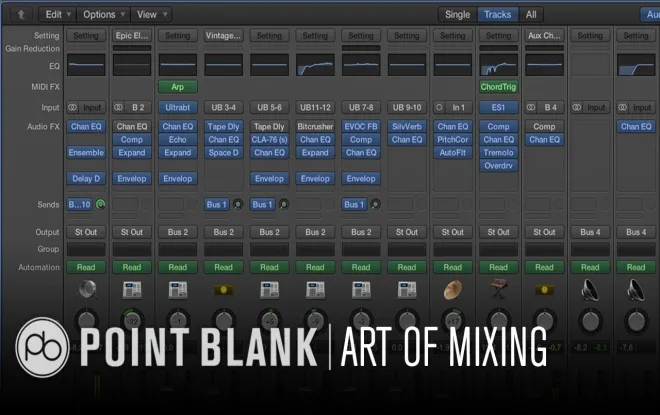Open the EQ thumbnail on the Vintage... channel

(224, 65)
